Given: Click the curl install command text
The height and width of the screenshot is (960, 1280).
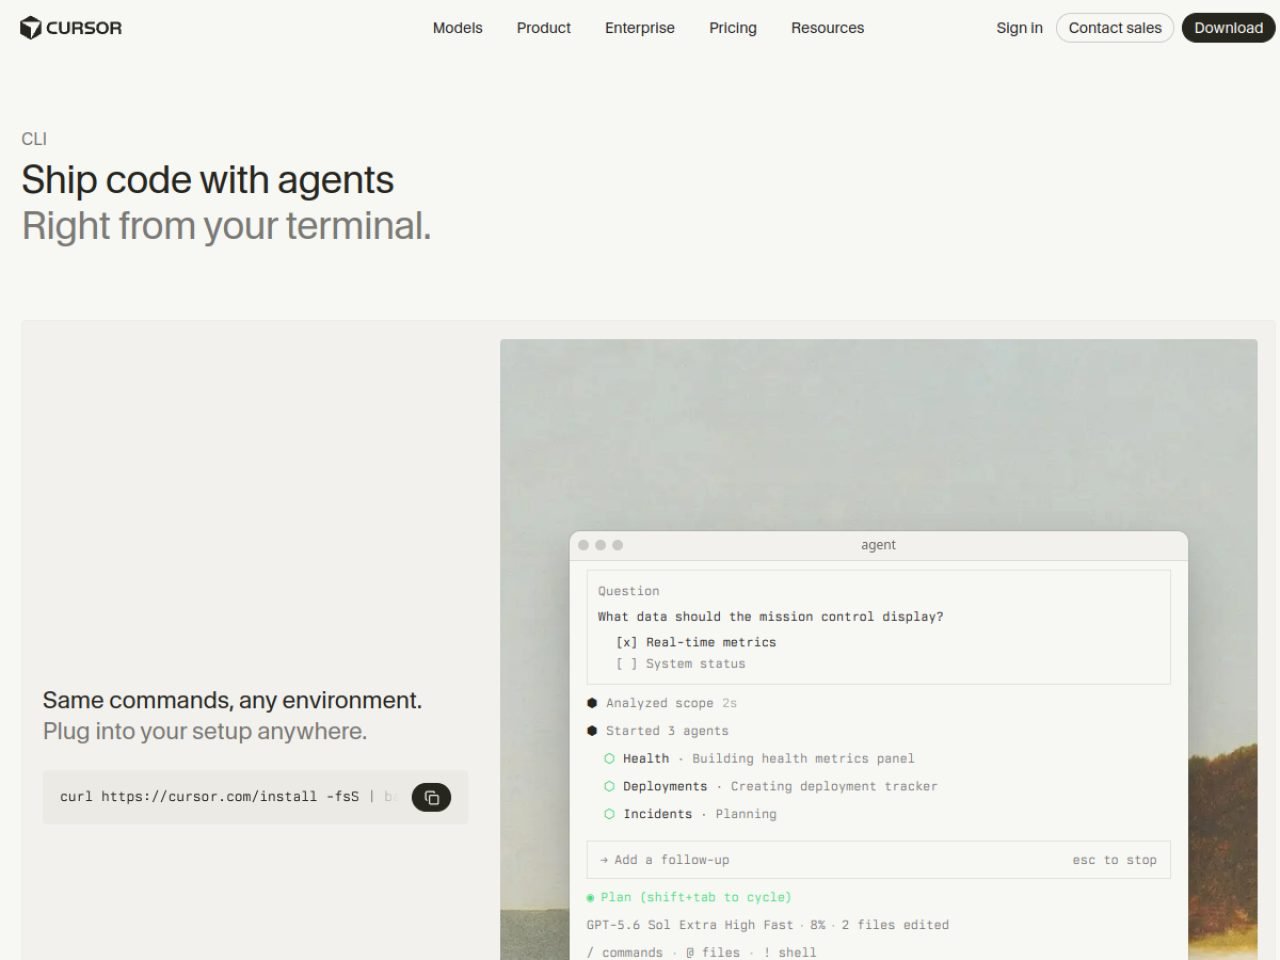Looking at the screenshot, I should point(228,797).
